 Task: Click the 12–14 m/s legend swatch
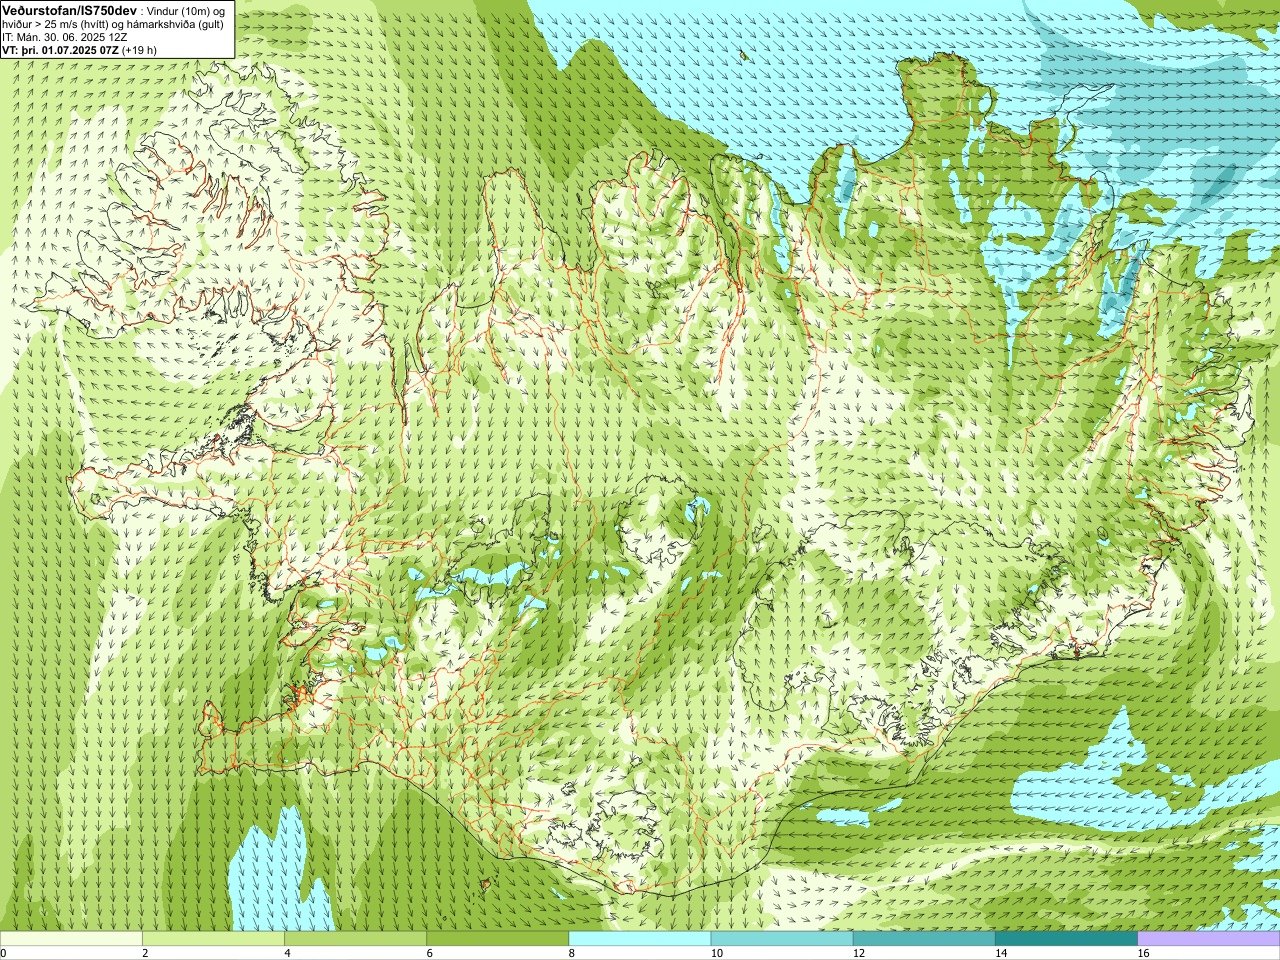pos(924,939)
